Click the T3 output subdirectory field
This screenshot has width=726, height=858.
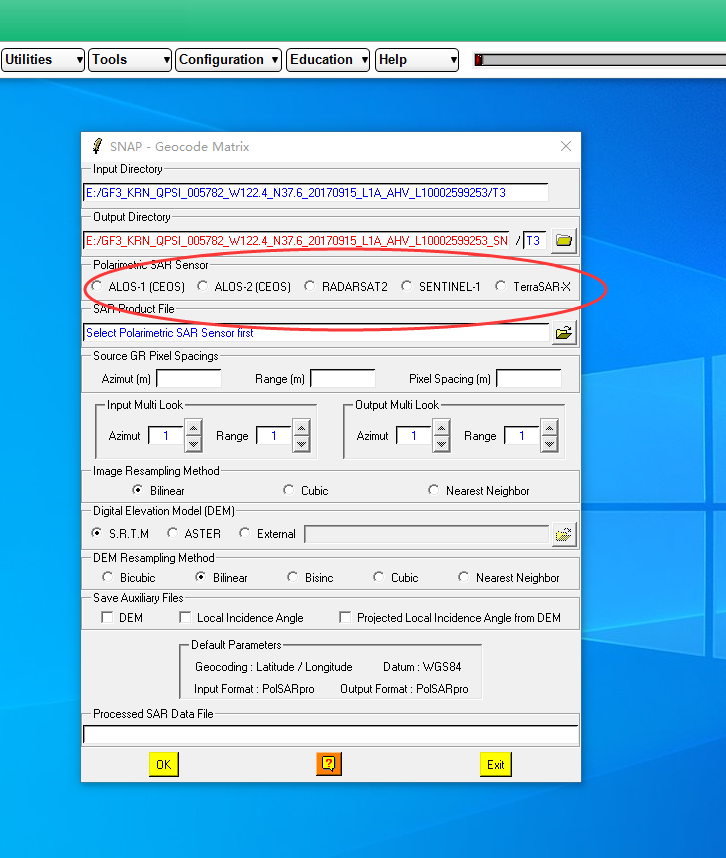(x=535, y=240)
